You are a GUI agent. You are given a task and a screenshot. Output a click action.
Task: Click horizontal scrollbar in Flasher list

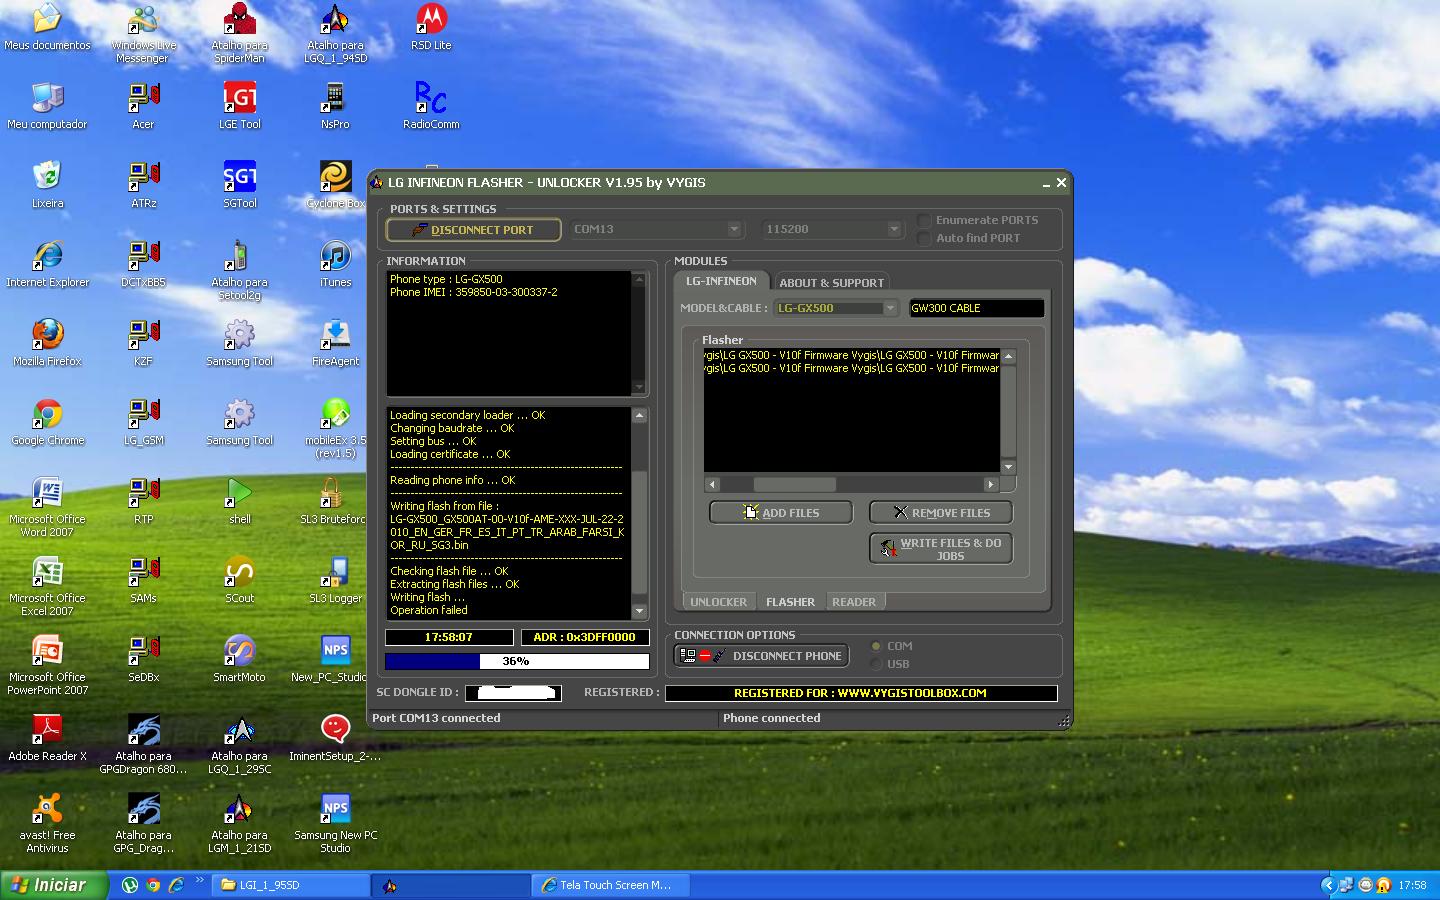(x=852, y=484)
